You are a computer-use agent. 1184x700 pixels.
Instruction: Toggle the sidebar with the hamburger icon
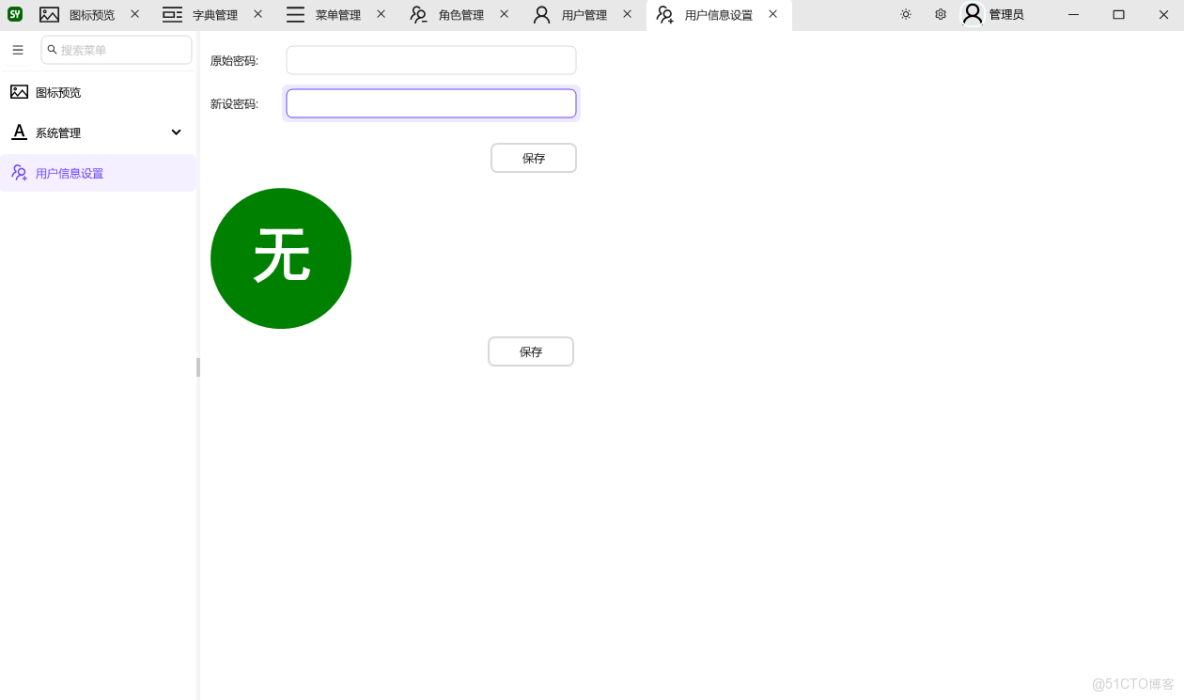coord(17,49)
